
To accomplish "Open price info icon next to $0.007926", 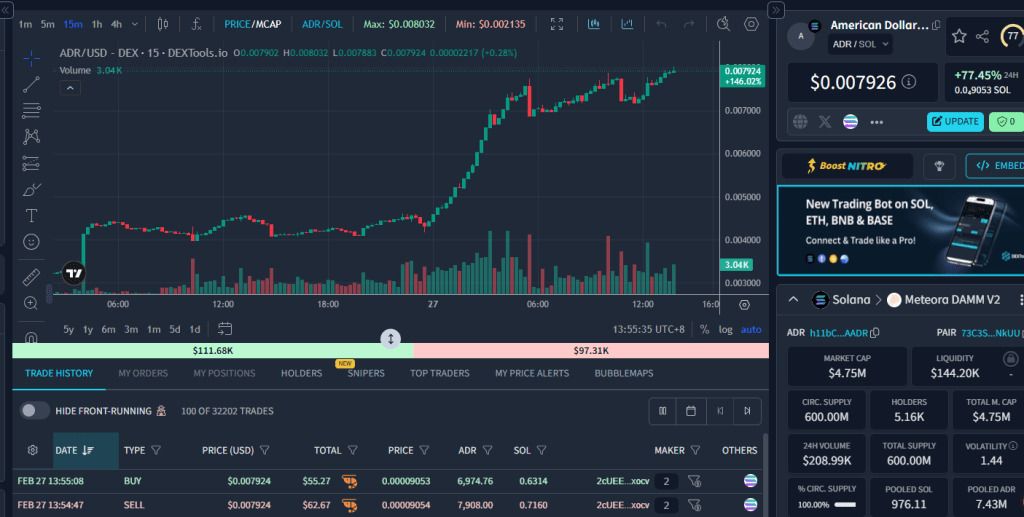I will pos(908,82).
